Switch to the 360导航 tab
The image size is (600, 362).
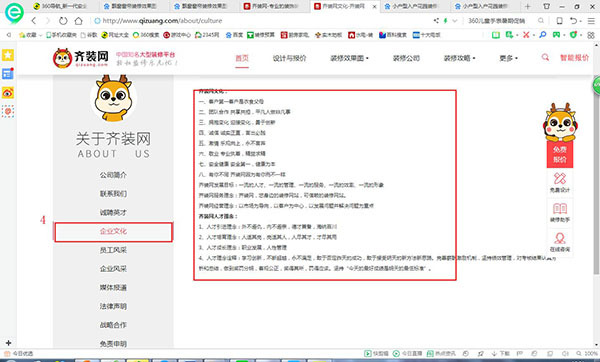coord(59,6)
